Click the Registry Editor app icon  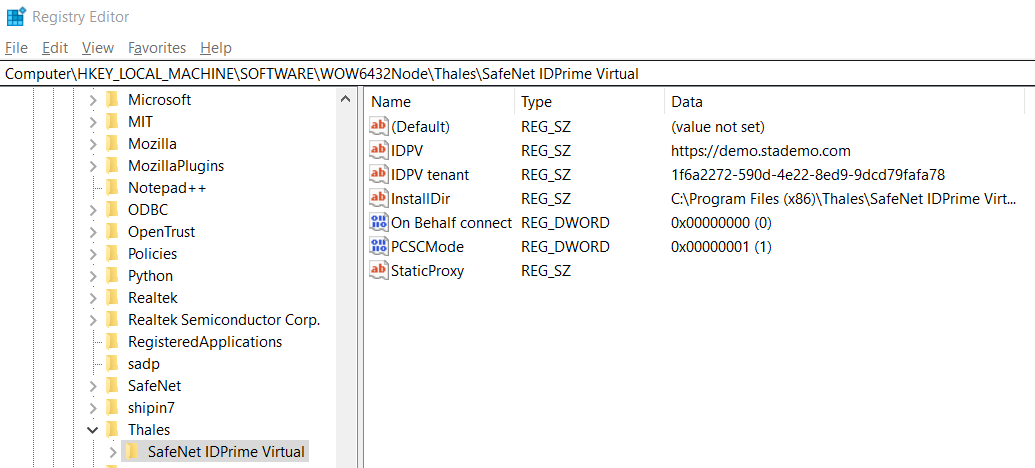coord(16,16)
